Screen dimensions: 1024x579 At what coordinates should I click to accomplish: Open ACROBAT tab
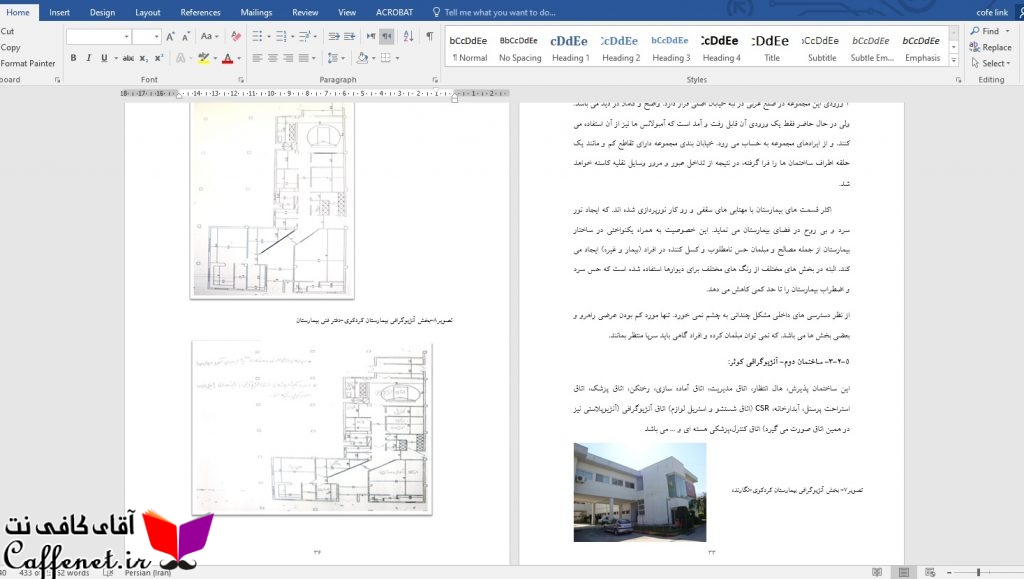point(394,12)
